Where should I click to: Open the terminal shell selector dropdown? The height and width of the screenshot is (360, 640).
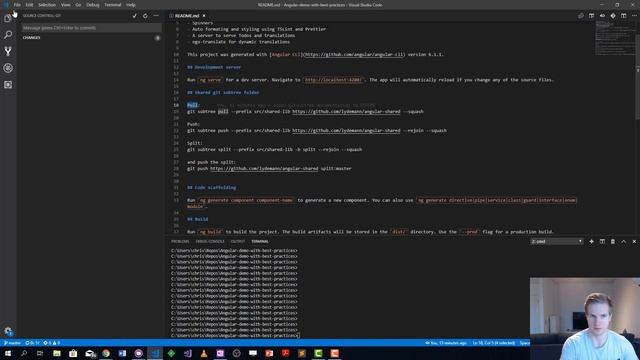(557, 242)
